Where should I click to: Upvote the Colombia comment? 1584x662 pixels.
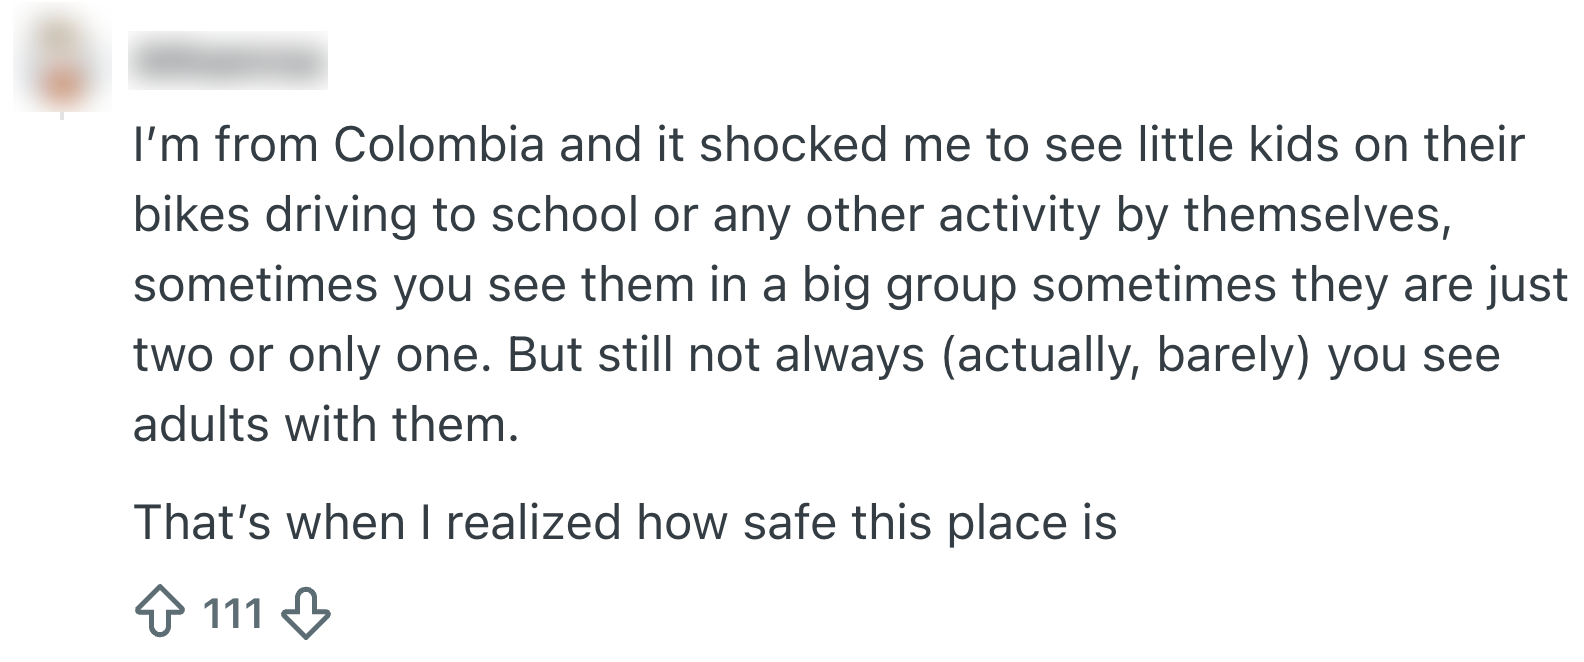(x=158, y=613)
